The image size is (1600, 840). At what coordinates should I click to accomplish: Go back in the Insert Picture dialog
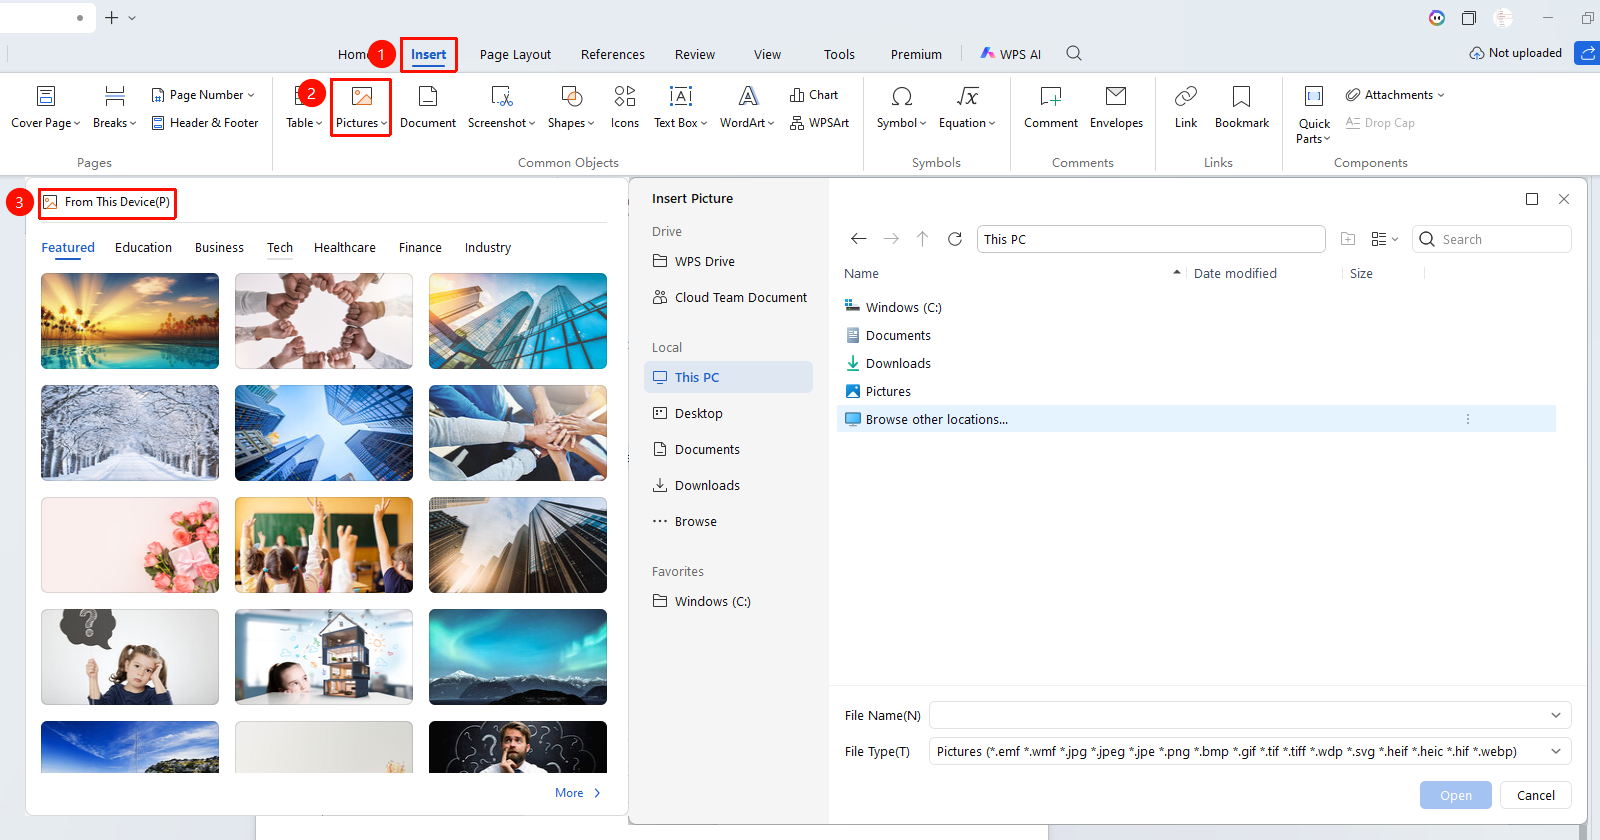coord(858,239)
